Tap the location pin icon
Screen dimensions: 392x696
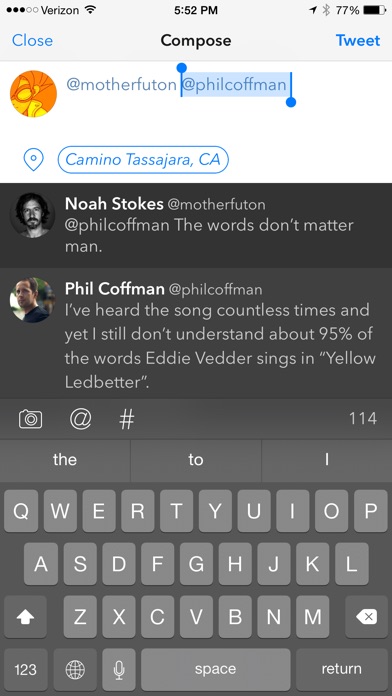pyautogui.click(x=33, y=159)
